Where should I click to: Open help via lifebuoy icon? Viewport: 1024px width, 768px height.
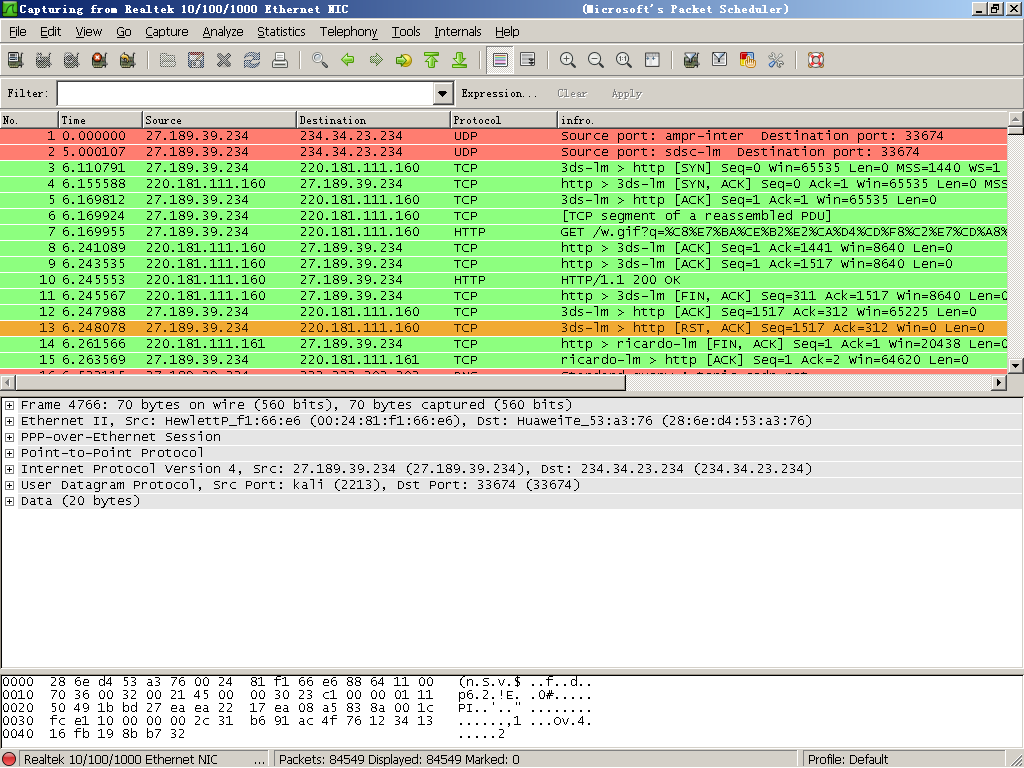click(x=816, y=61)
